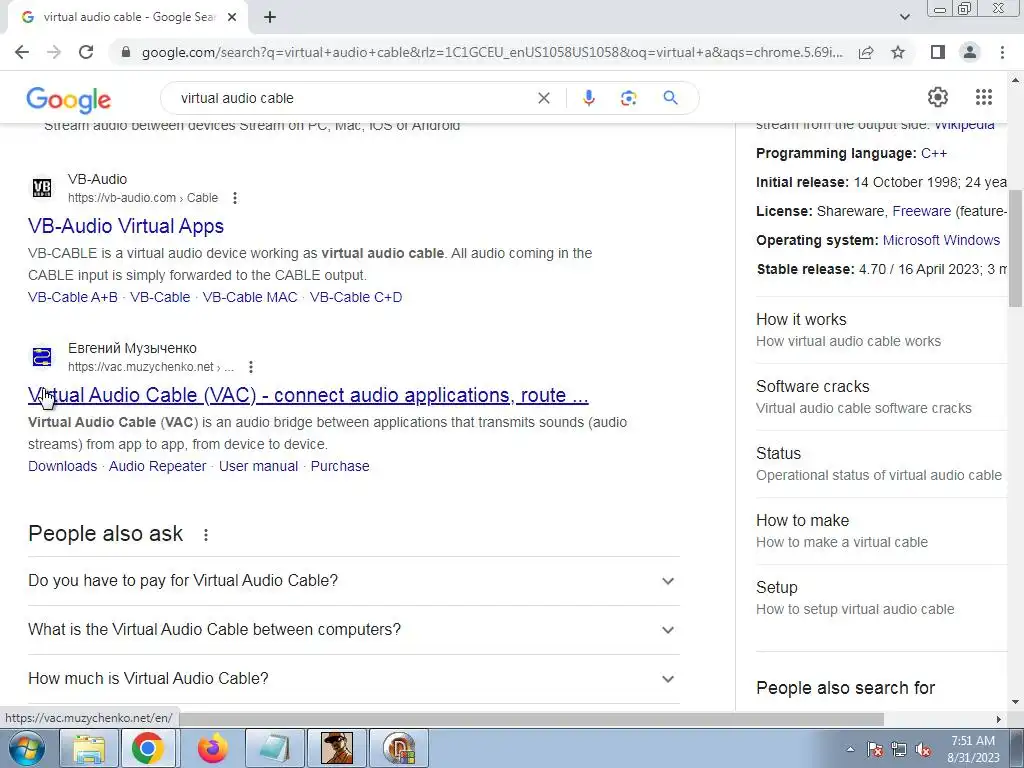Viewport: 1024px width, 768px height.
Task: Open the Windows Start menu
Action: click(26, 748)
